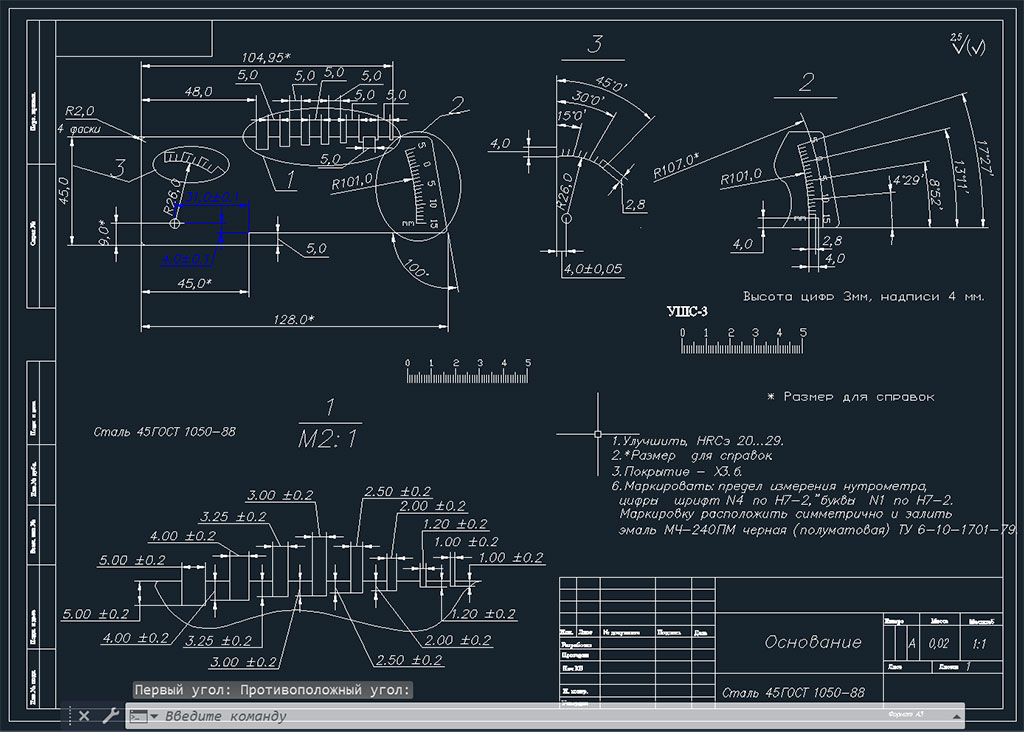Select the '4,0±0,05' dimension
Viewport: 1024px width, 732px height.
click(593, 269)
